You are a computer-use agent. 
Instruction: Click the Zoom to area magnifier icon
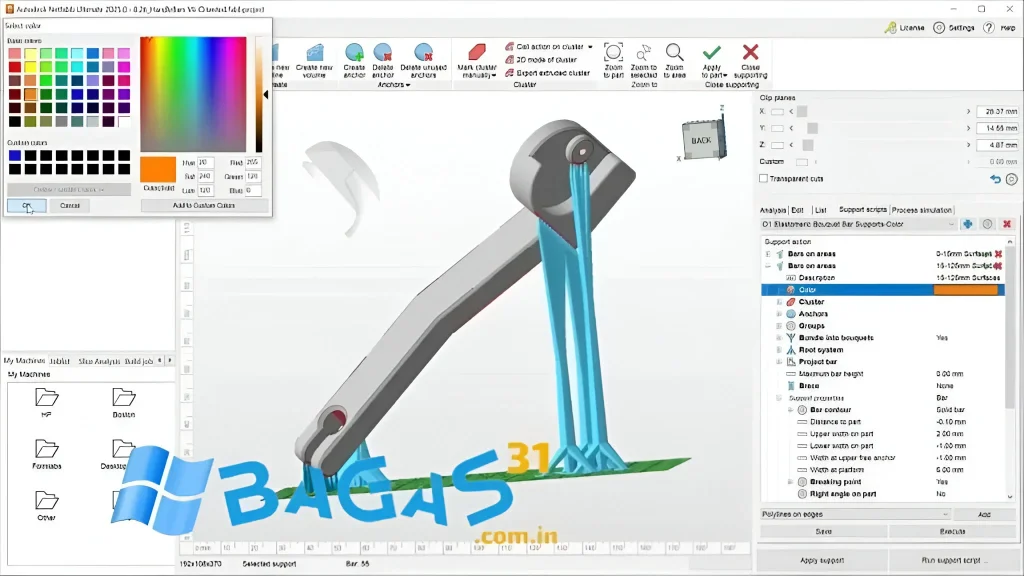[675, 52]
